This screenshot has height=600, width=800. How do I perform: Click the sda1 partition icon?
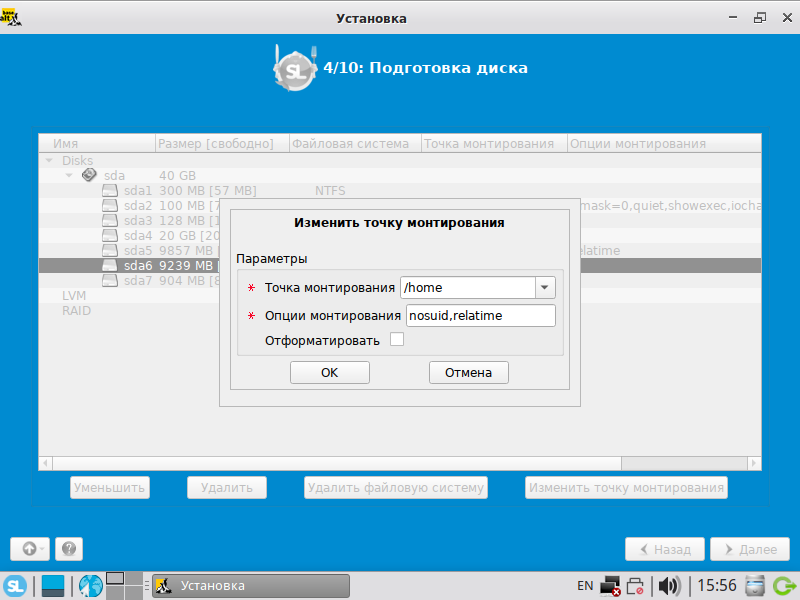[110, 190]
